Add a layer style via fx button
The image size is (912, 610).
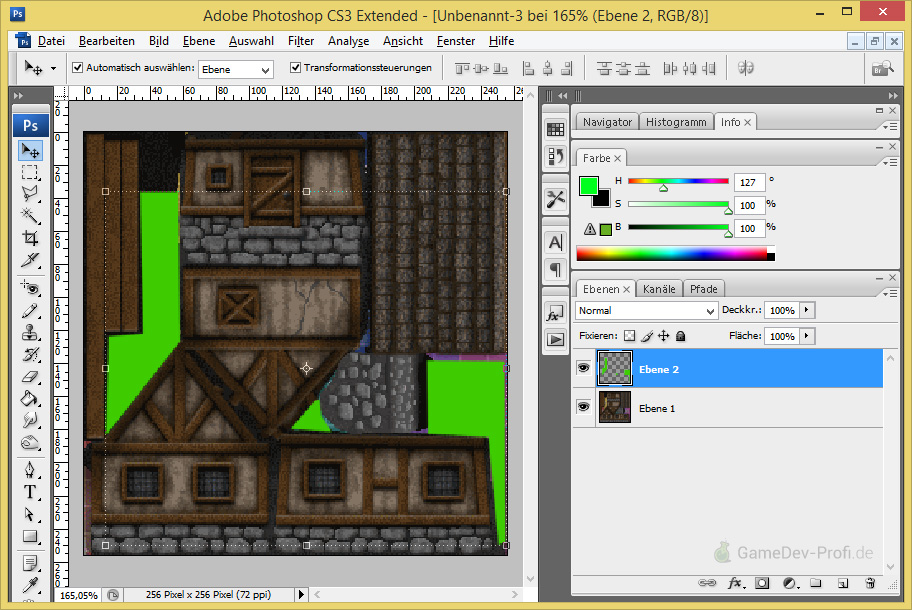pyautogui.click(x=735, y=583)
